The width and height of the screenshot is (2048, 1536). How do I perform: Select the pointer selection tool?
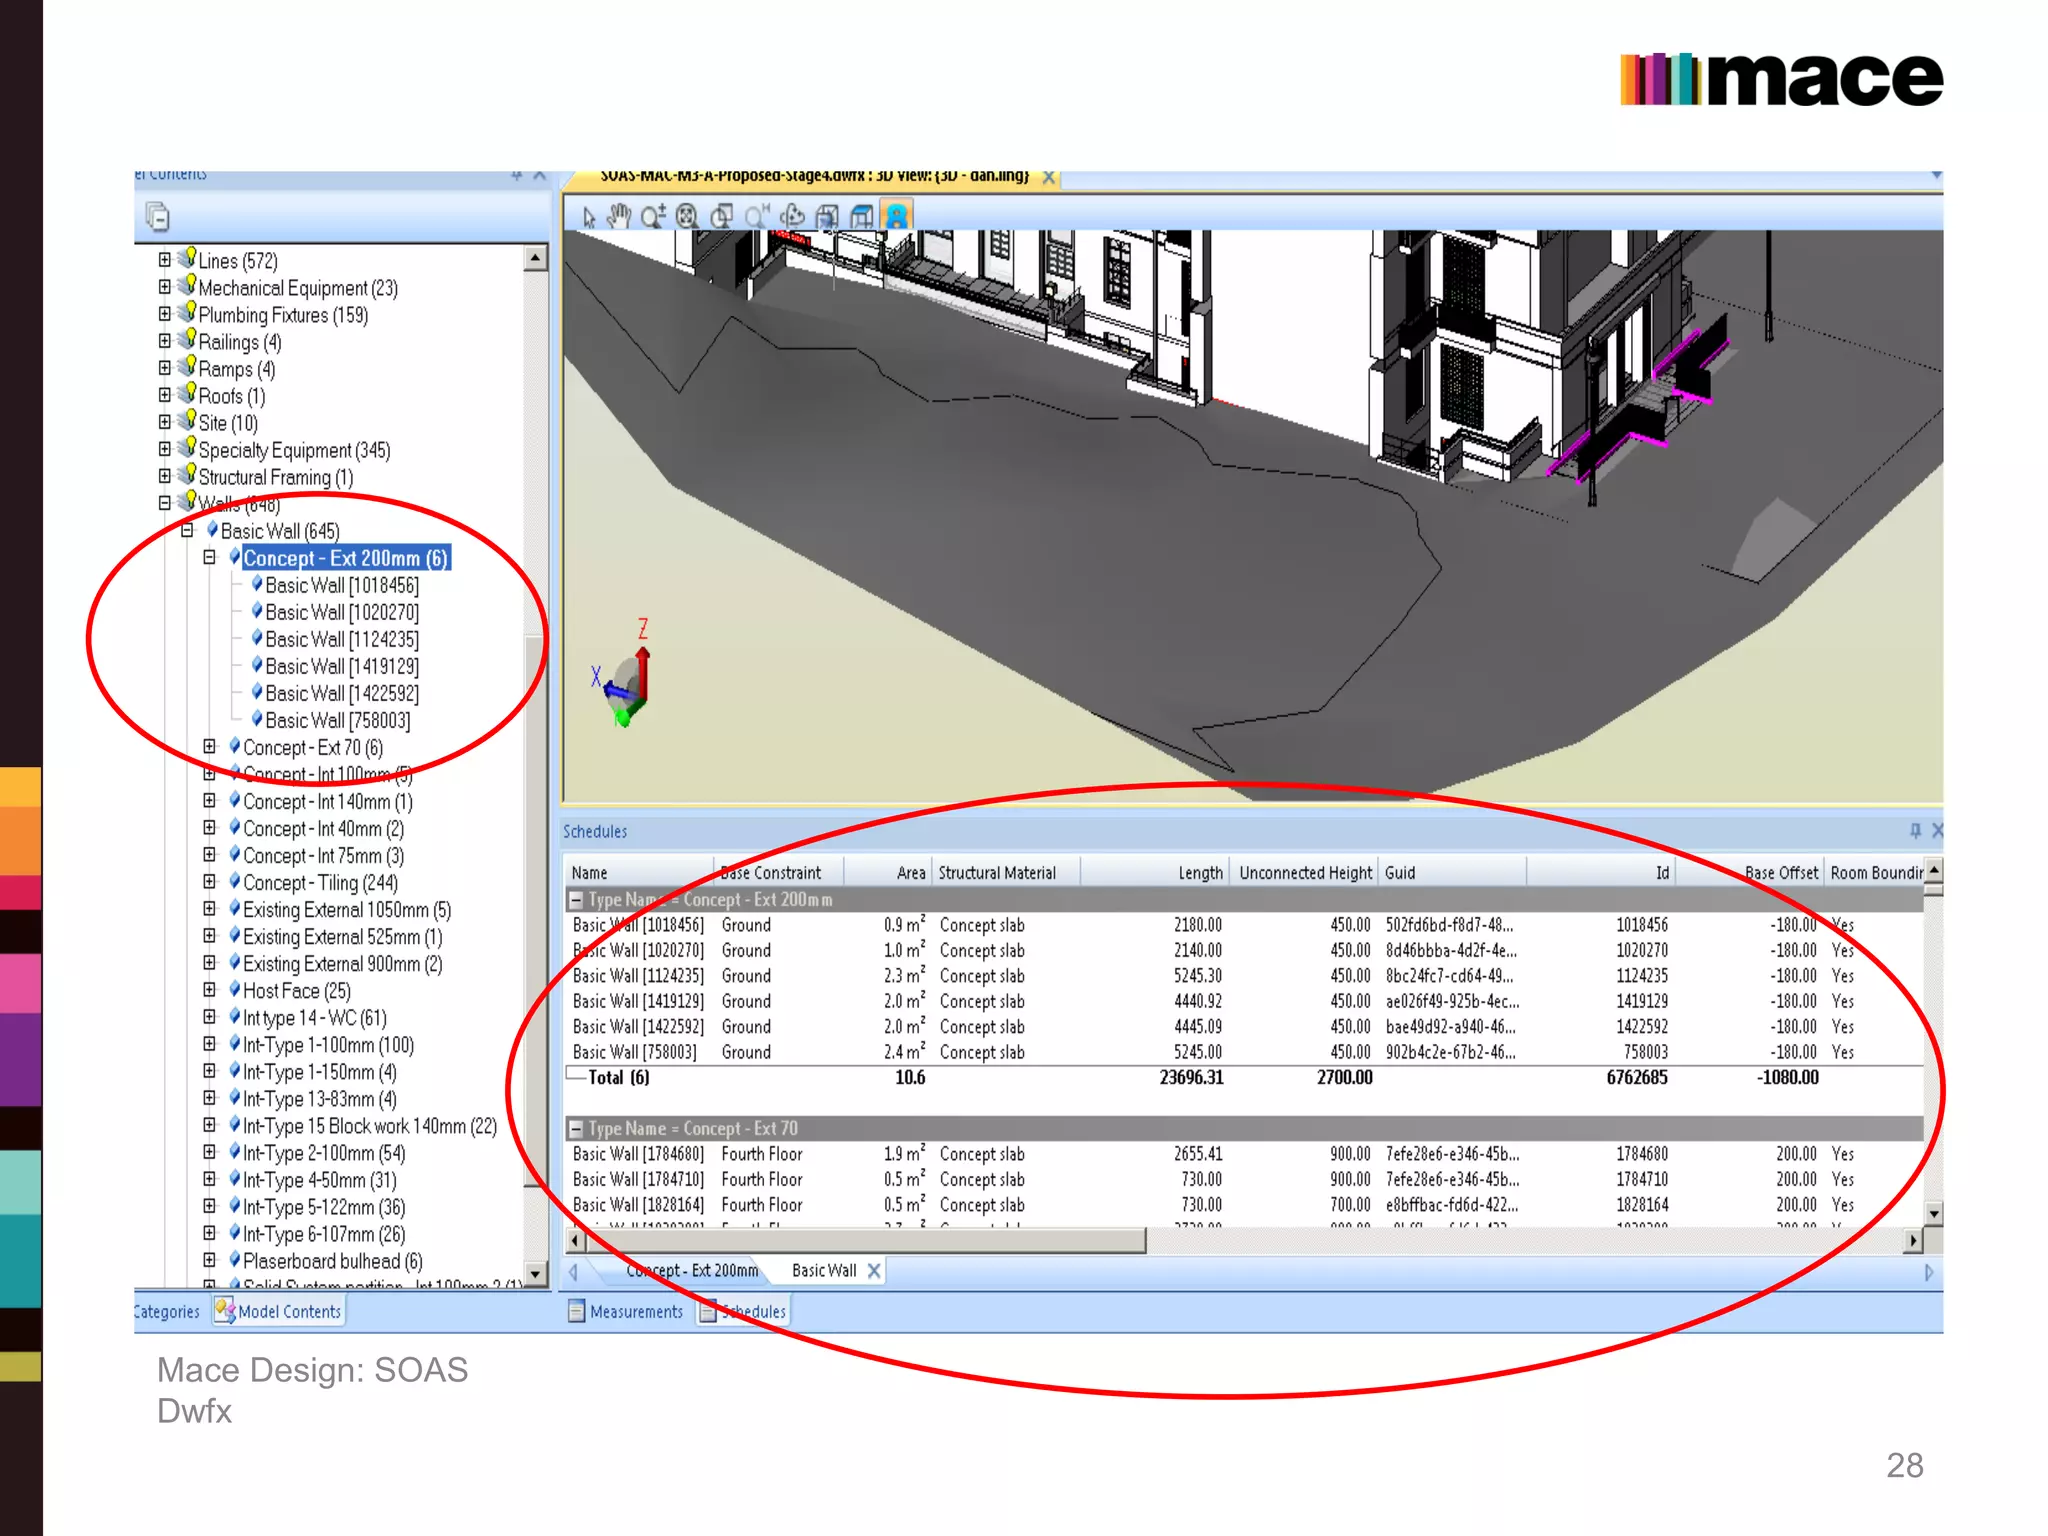tap(589, 217)
